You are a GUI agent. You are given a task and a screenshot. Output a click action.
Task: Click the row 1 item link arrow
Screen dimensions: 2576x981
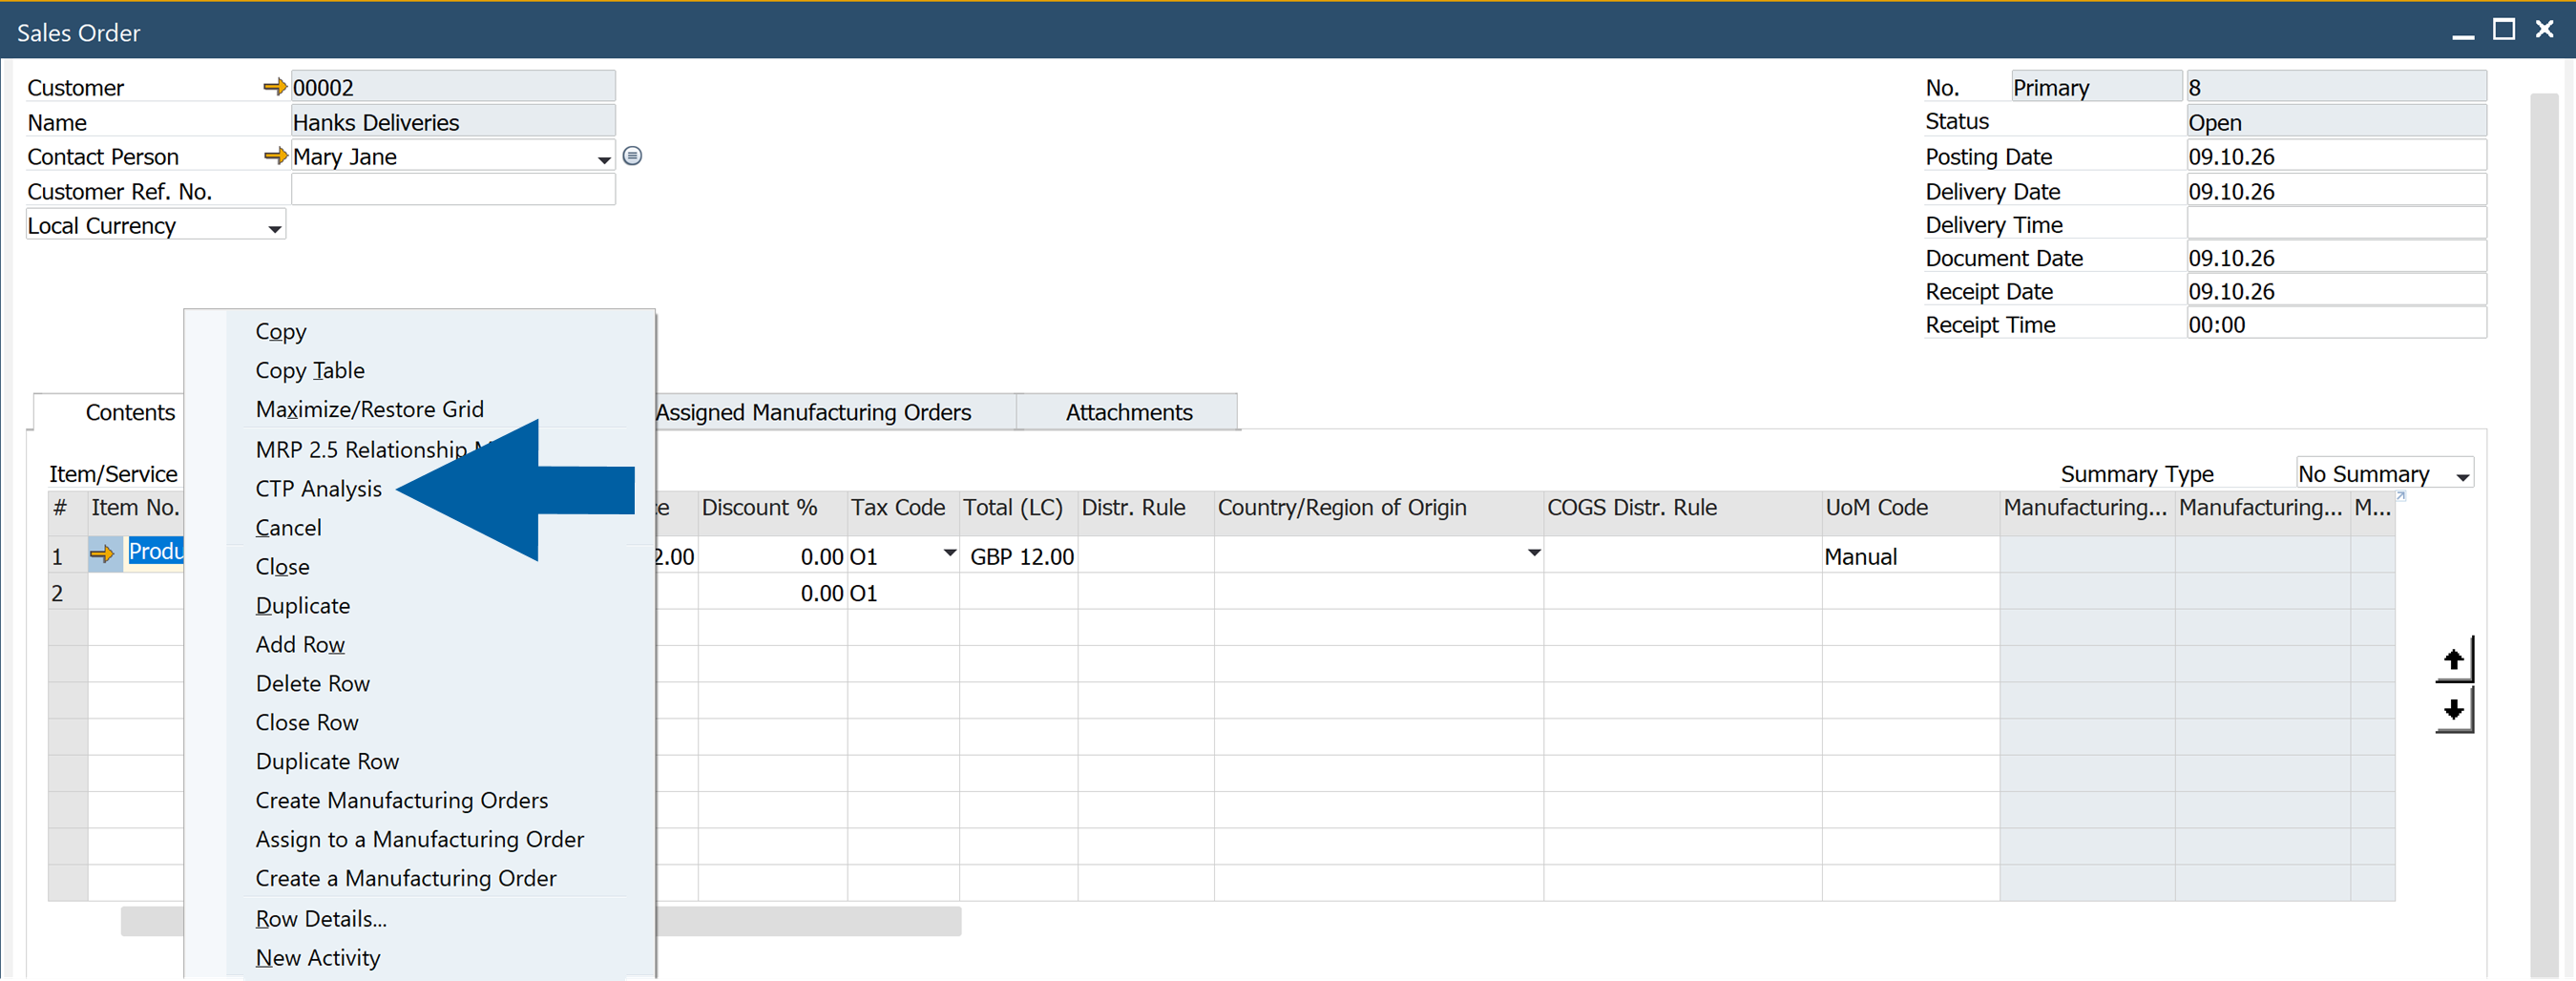[102, 554]
